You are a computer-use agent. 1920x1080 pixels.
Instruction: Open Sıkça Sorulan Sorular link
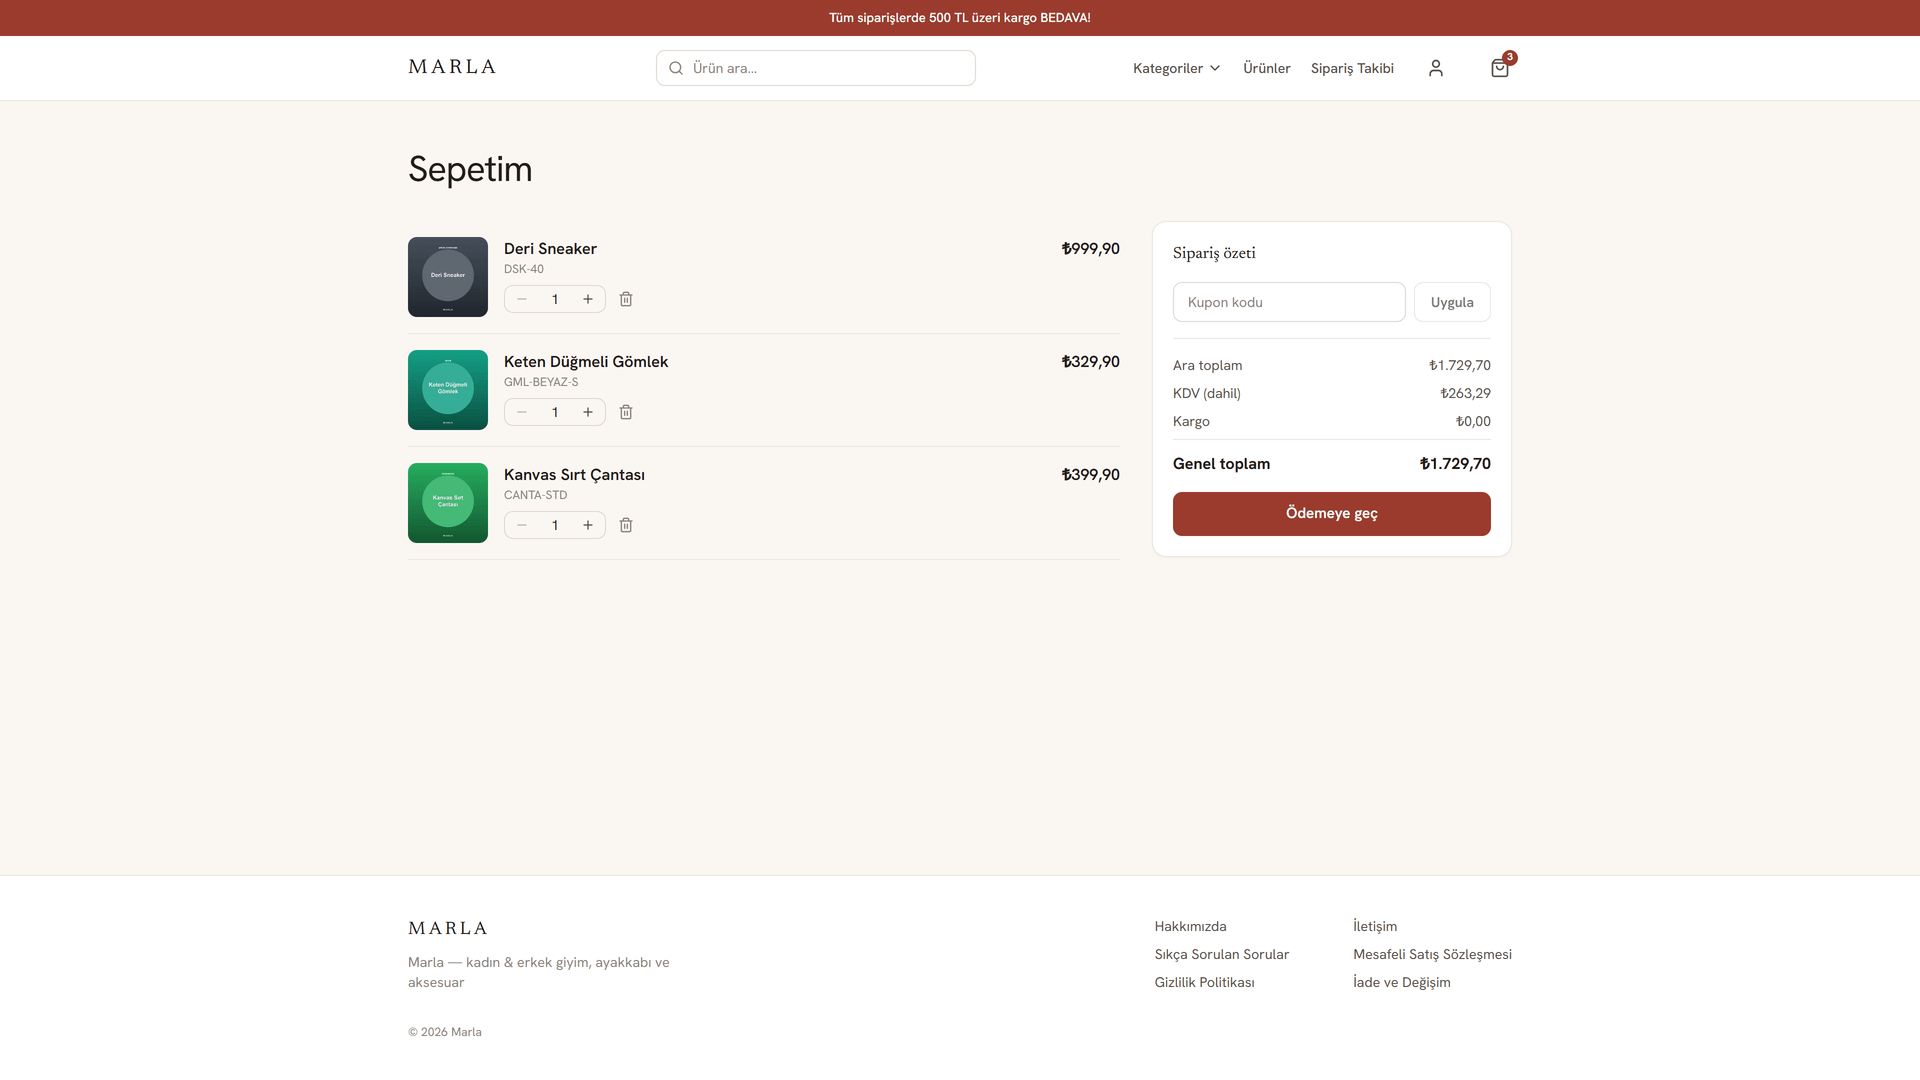click(1222, 955)
